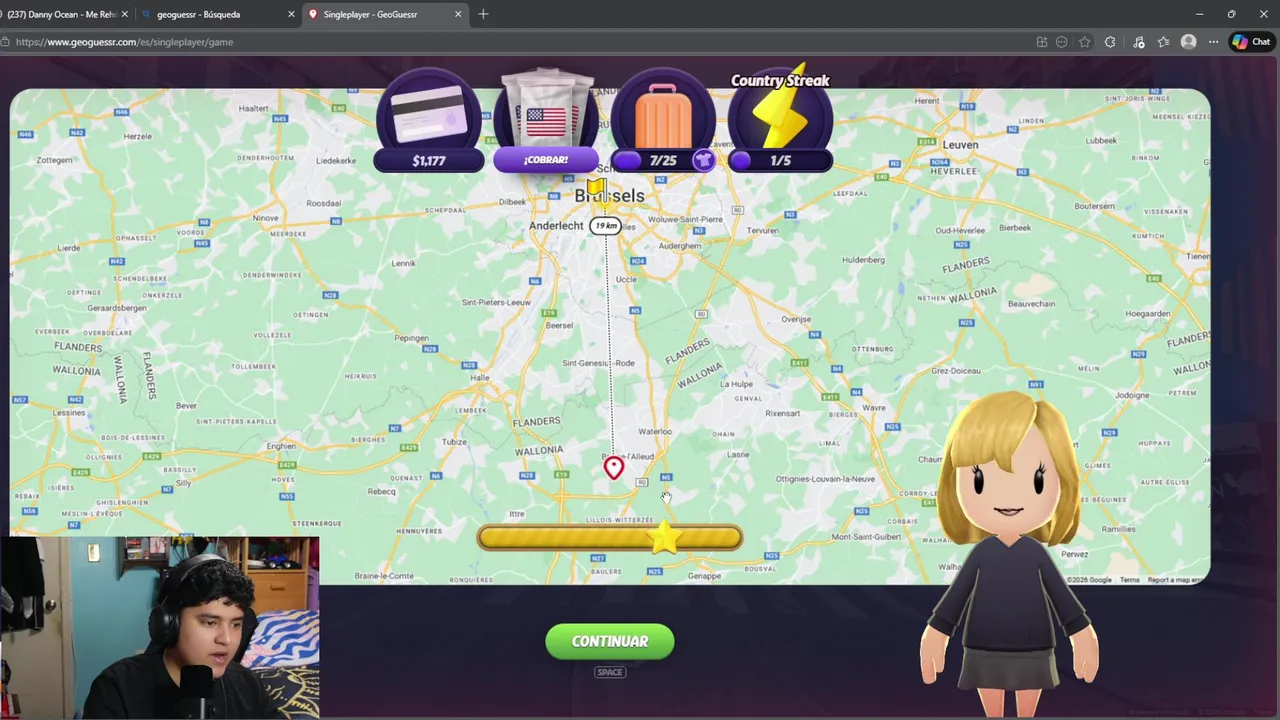Click the SPACE keyboard hint under CONTINUAR

610,672
